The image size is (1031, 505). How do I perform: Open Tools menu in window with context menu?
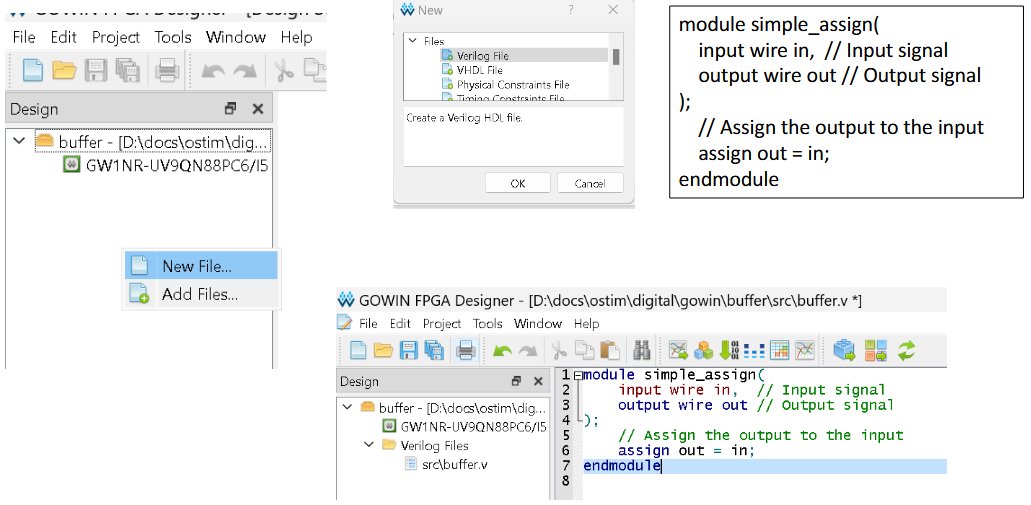click(173, 37)
